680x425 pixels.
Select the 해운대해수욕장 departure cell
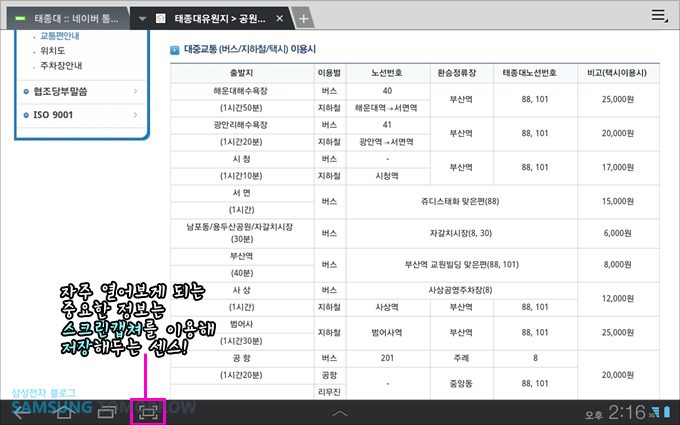click(x=242, y=91)
